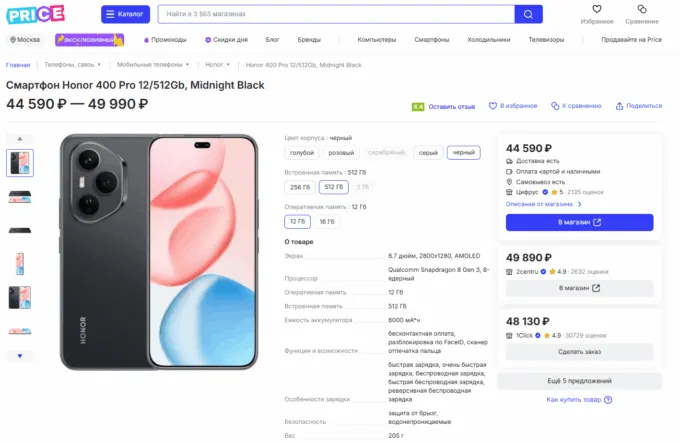The image size is (680, 444).
Task: Choose 256 ГБ built-in storage option
Action: [x=299, y=187]
